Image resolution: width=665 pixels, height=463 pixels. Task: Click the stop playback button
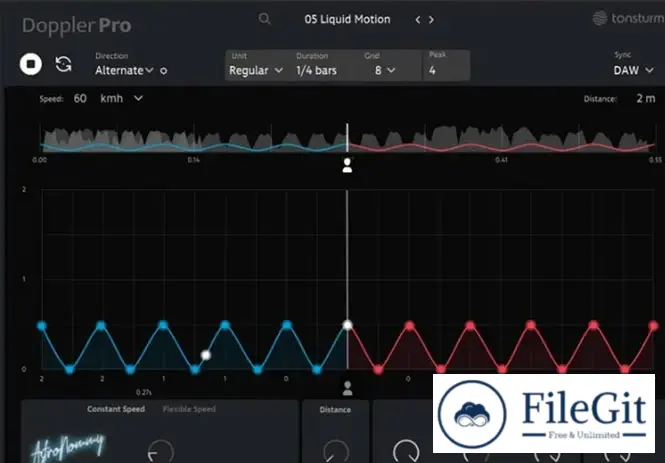[31, 64]
